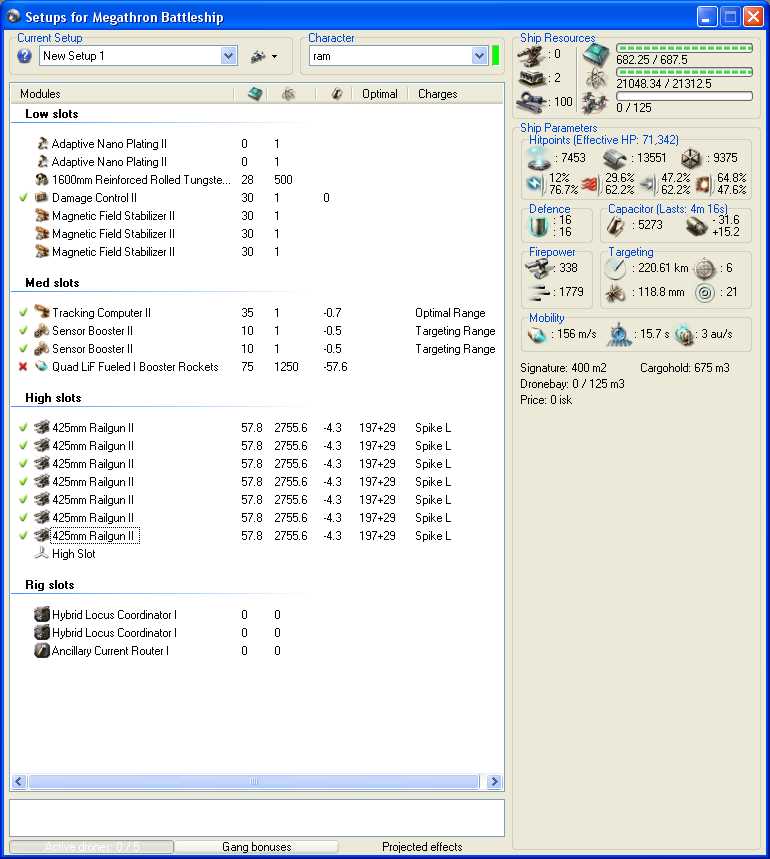Select the Ancillary Current Router I row

point(257,650)
